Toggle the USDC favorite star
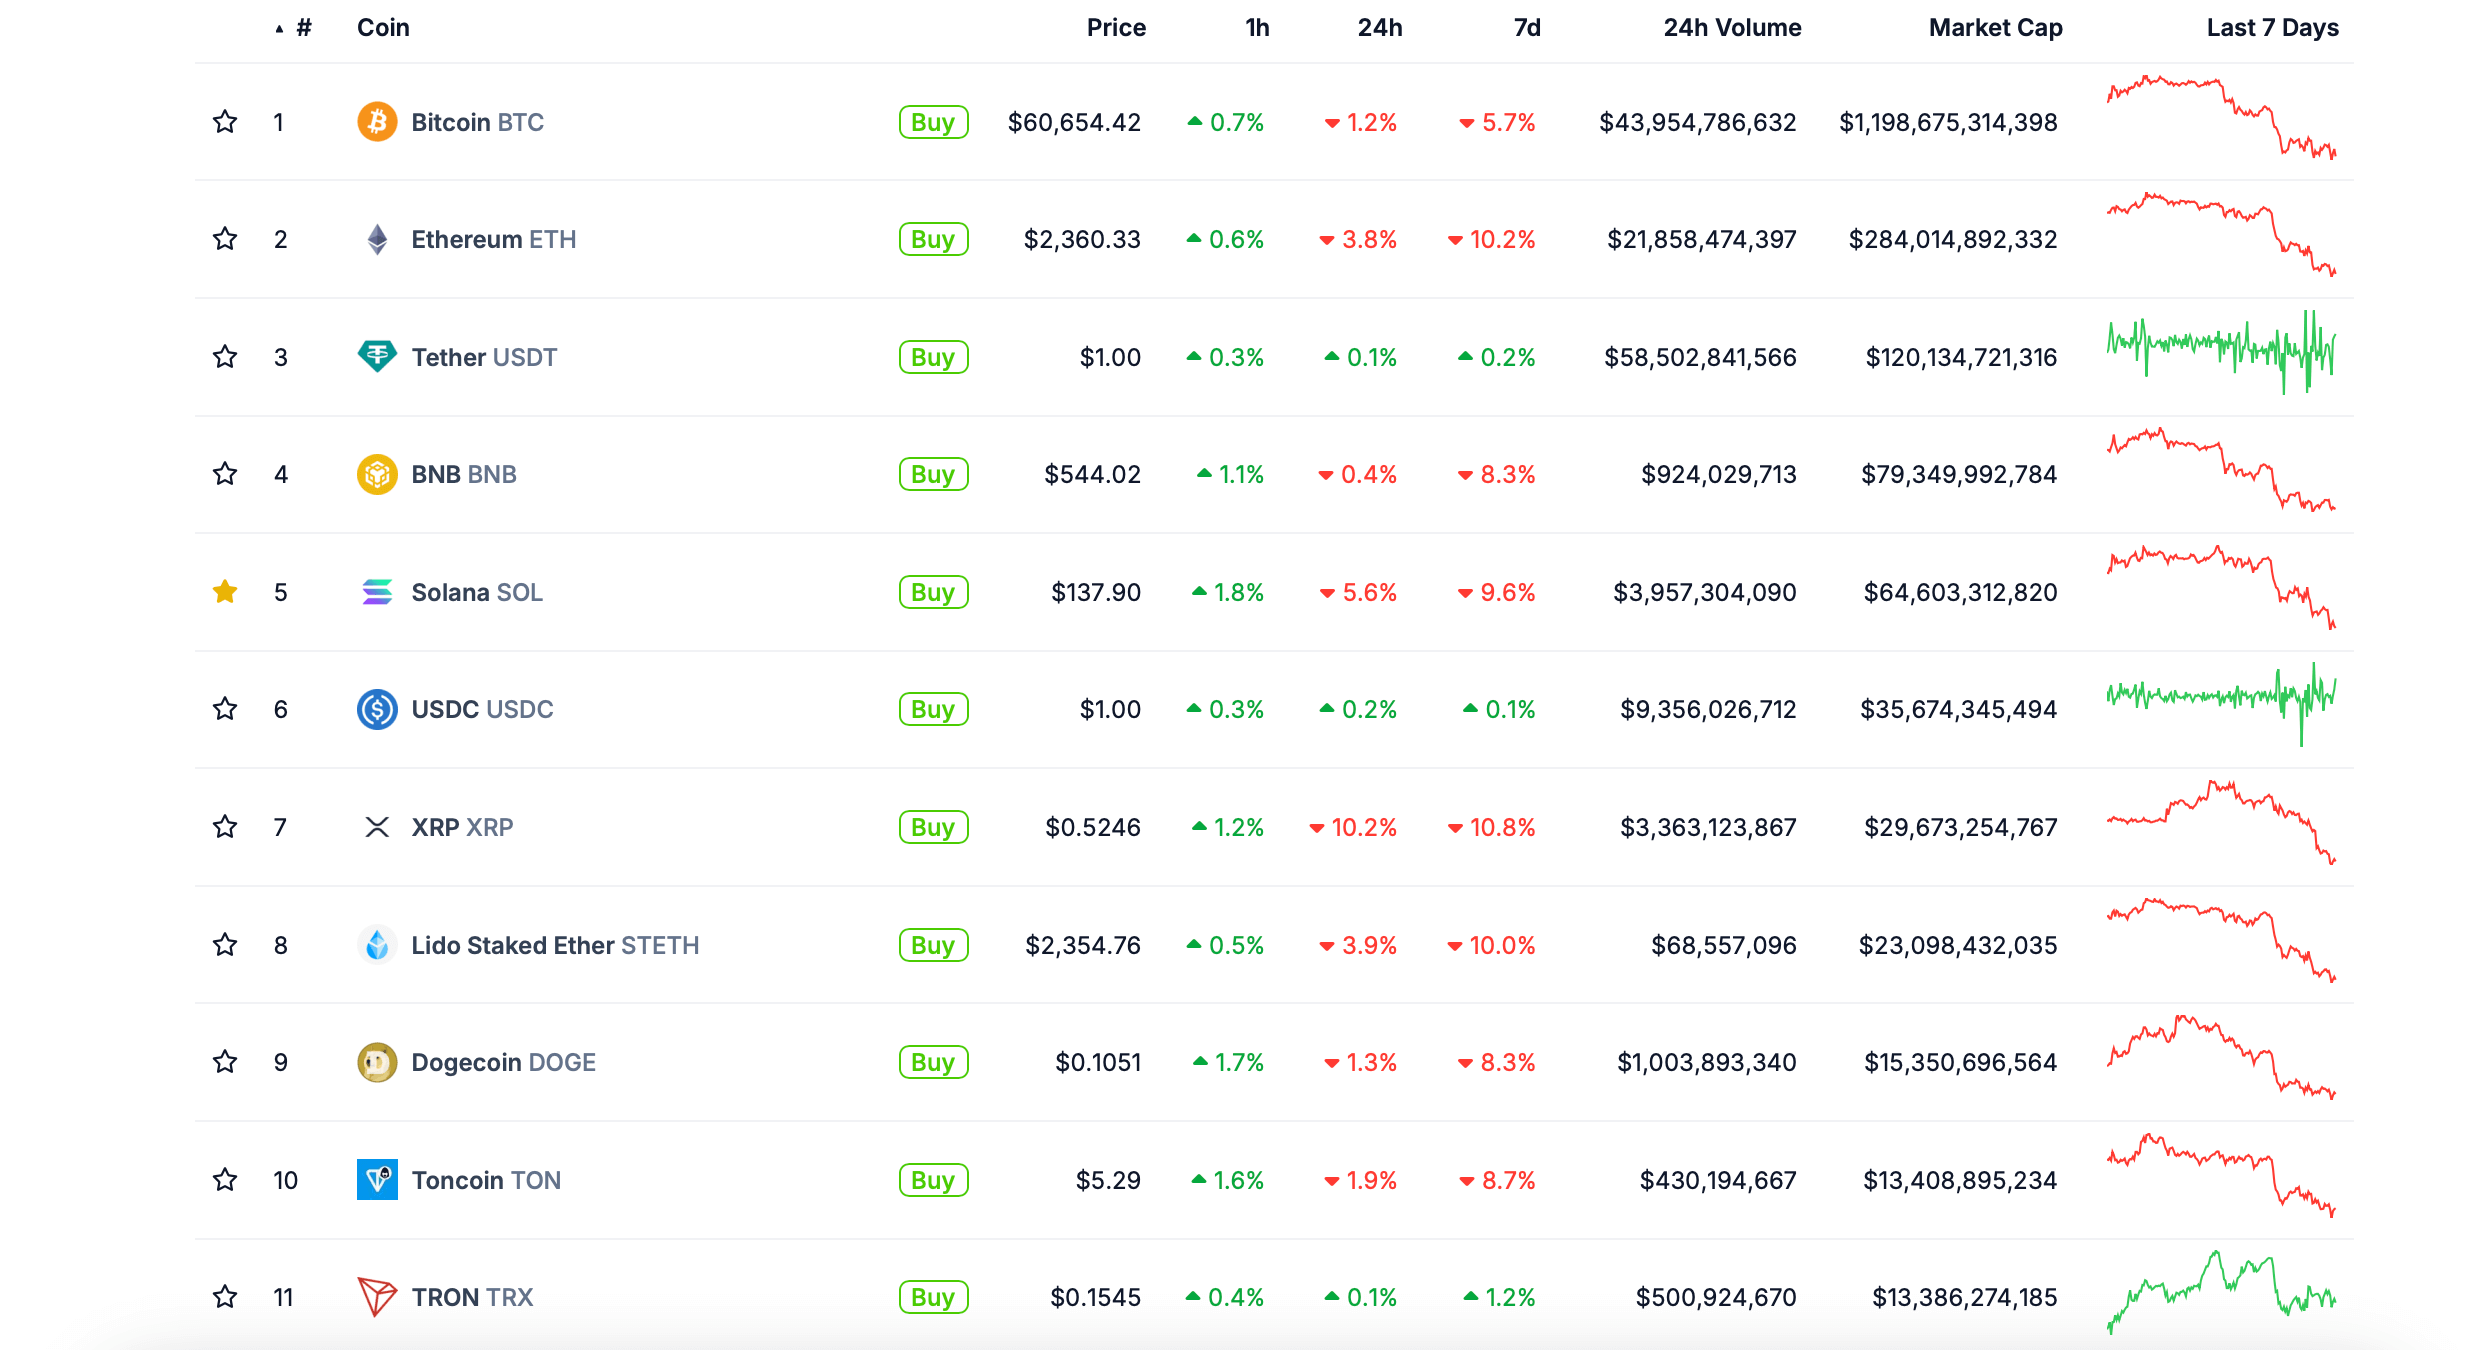 [225, 709]
